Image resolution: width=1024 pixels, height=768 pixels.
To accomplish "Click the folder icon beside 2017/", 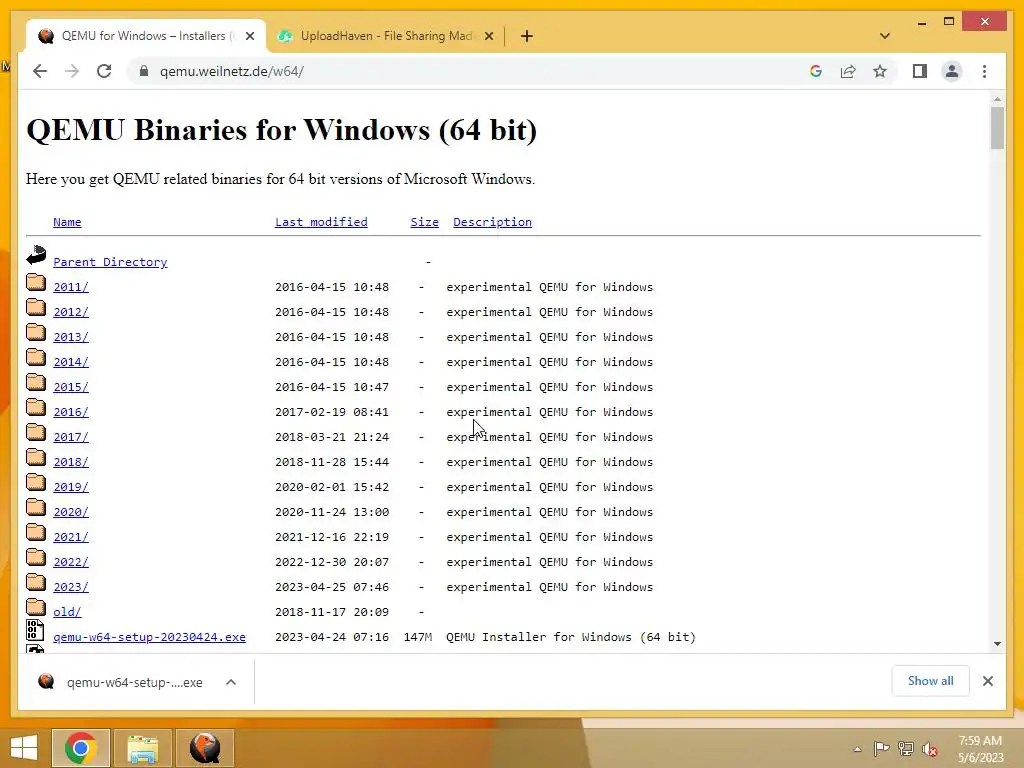I will point(36,432).
